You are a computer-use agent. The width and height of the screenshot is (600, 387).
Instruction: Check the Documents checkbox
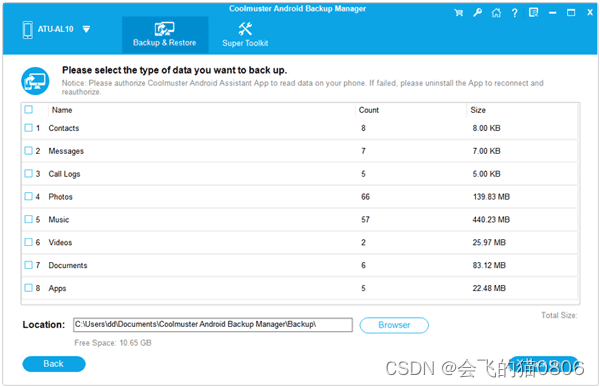tap(29, 265)
